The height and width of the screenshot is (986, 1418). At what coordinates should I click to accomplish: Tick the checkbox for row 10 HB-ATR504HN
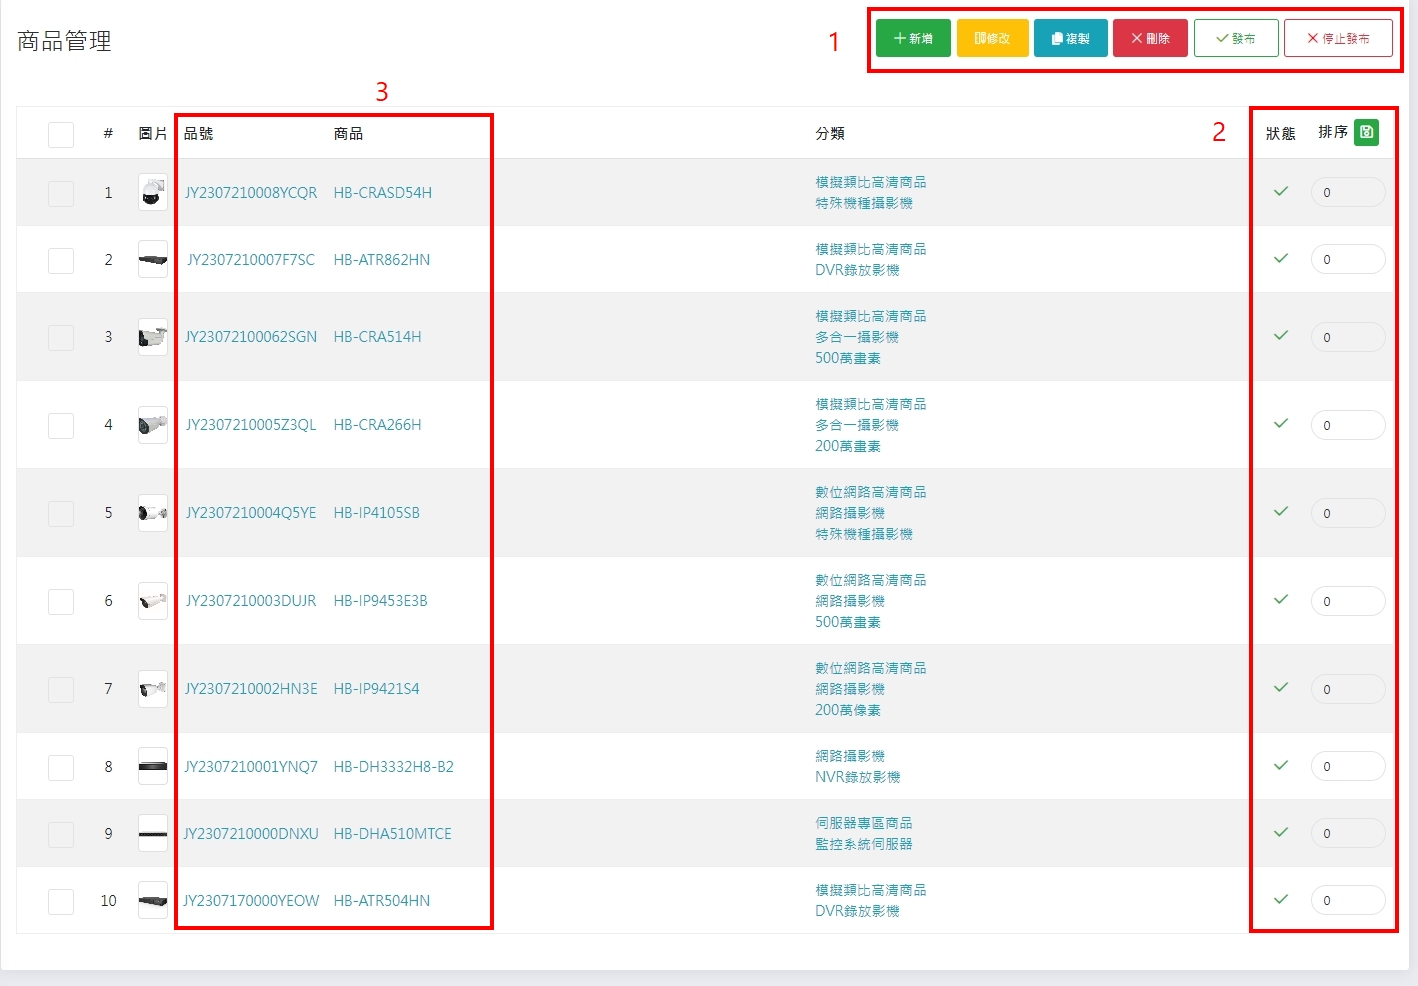[x=61, y=901]
